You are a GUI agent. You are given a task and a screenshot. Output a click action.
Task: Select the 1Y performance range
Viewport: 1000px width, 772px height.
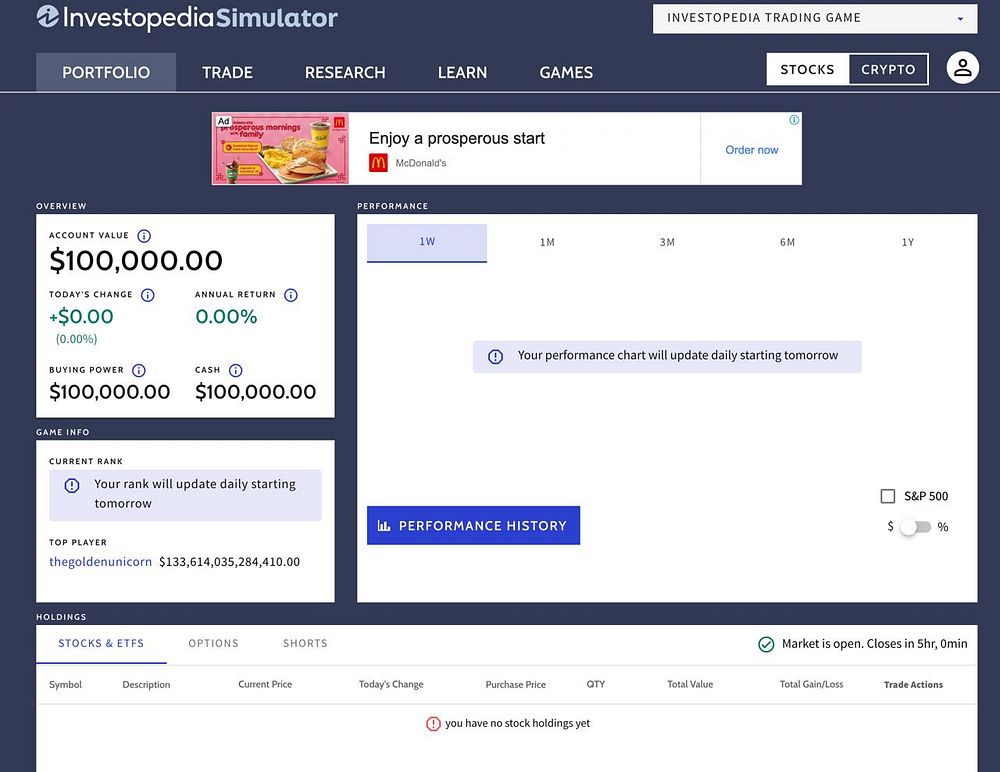coord(908,242)
